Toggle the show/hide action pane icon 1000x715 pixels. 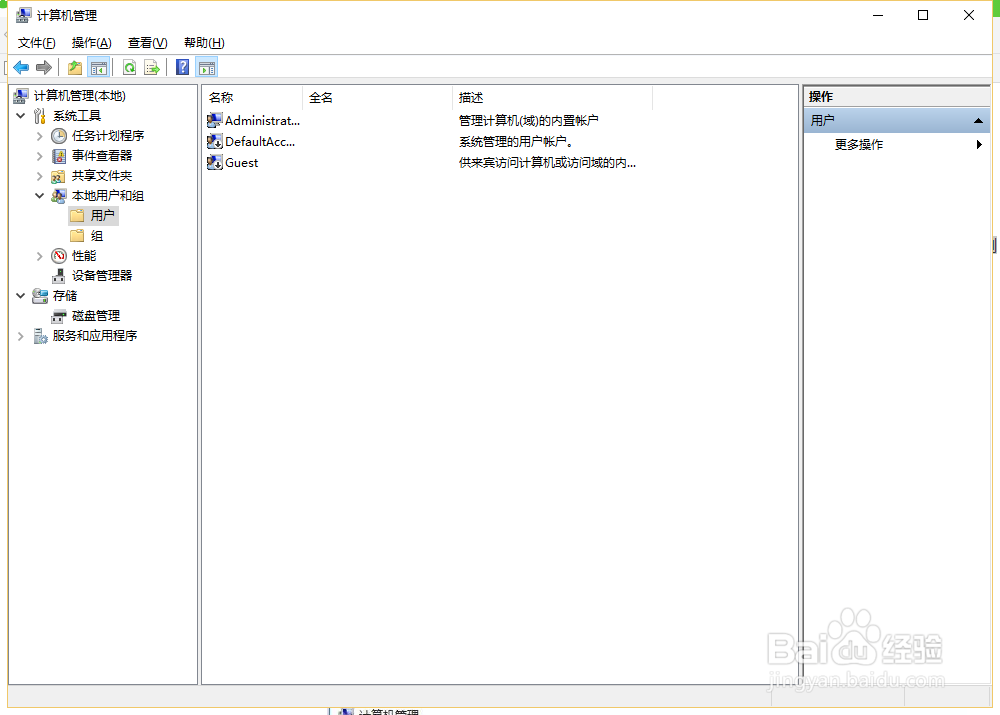(x=206, y=67)
